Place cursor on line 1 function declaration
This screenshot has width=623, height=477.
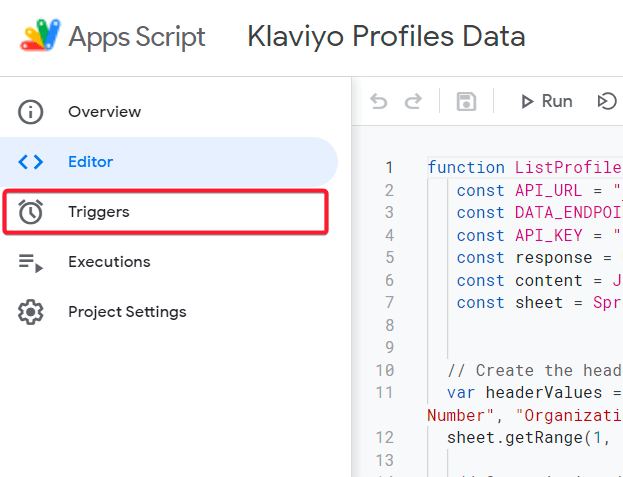click(524, 168)
